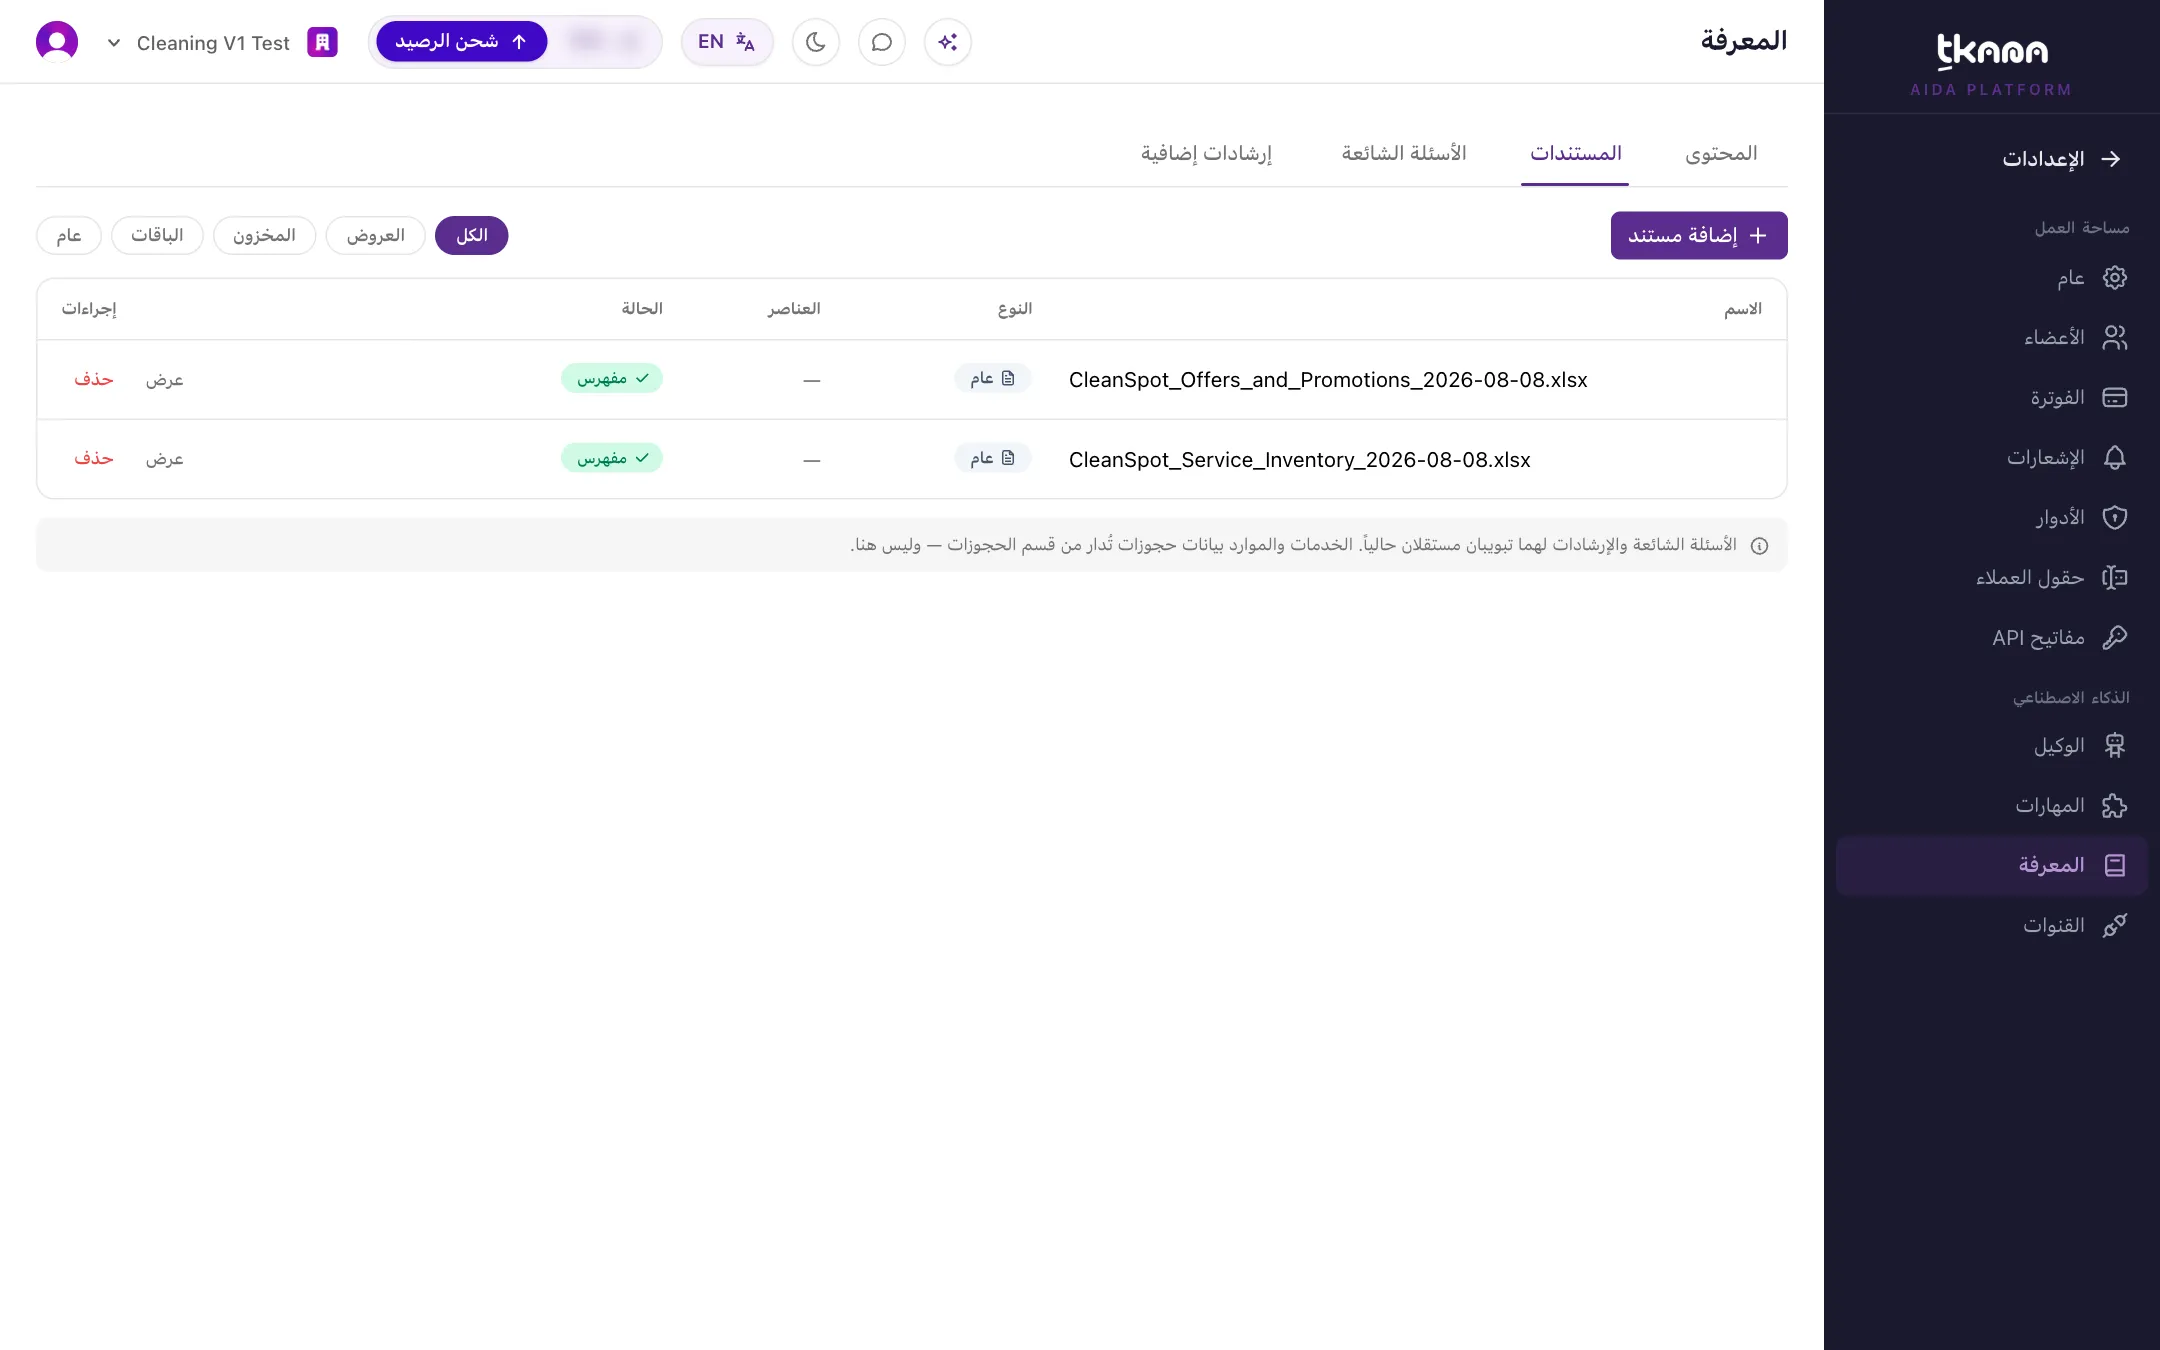
Task: Open الأدوار roles in sidebar
Action: [x=1992, y=518]
